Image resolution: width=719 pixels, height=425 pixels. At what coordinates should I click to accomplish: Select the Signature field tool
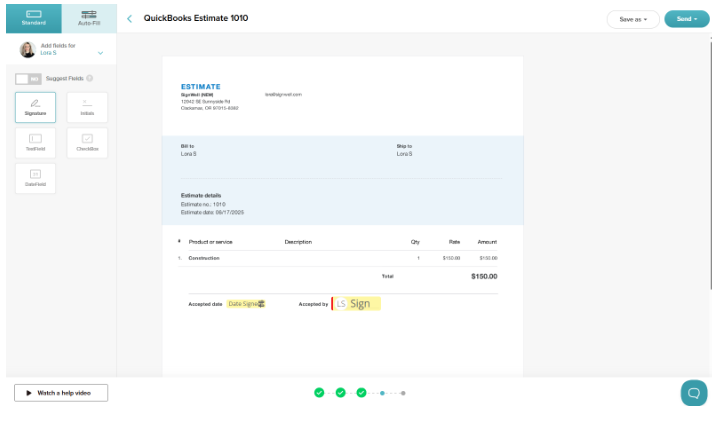(x=35, y=107)
